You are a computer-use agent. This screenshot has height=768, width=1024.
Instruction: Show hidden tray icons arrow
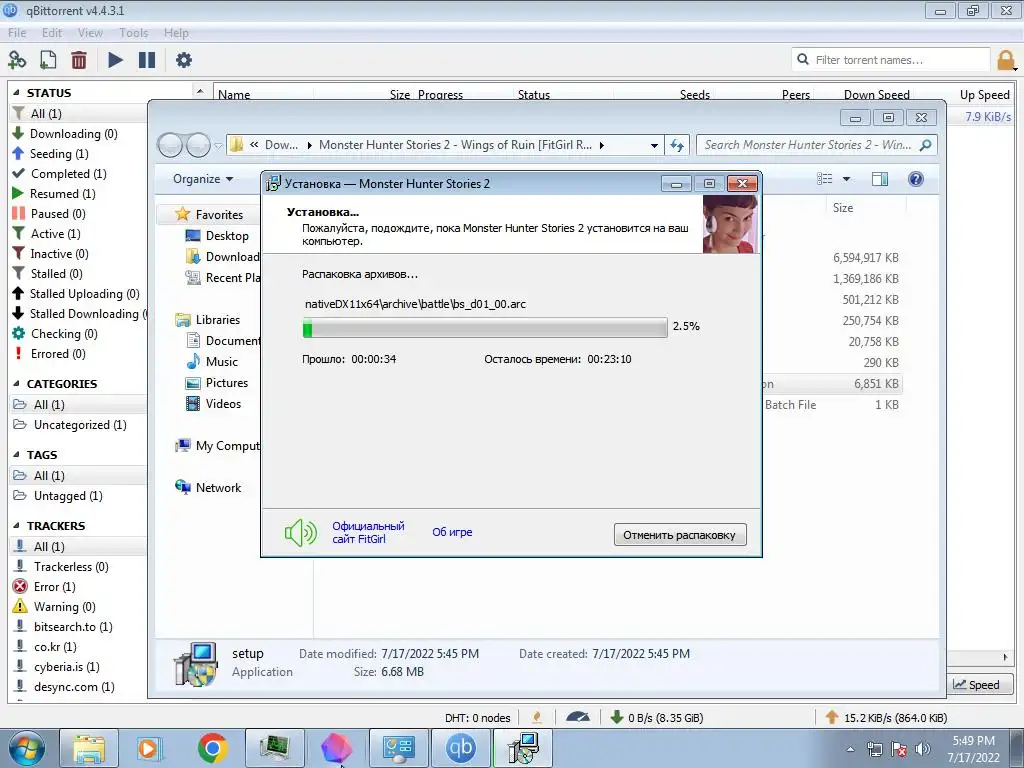[x=850, y=750]
